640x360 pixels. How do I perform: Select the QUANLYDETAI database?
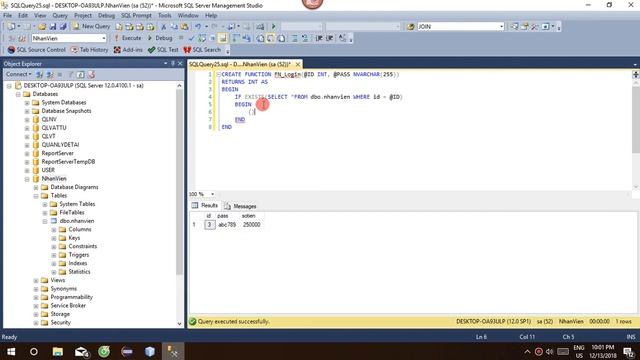pos(60,145)
